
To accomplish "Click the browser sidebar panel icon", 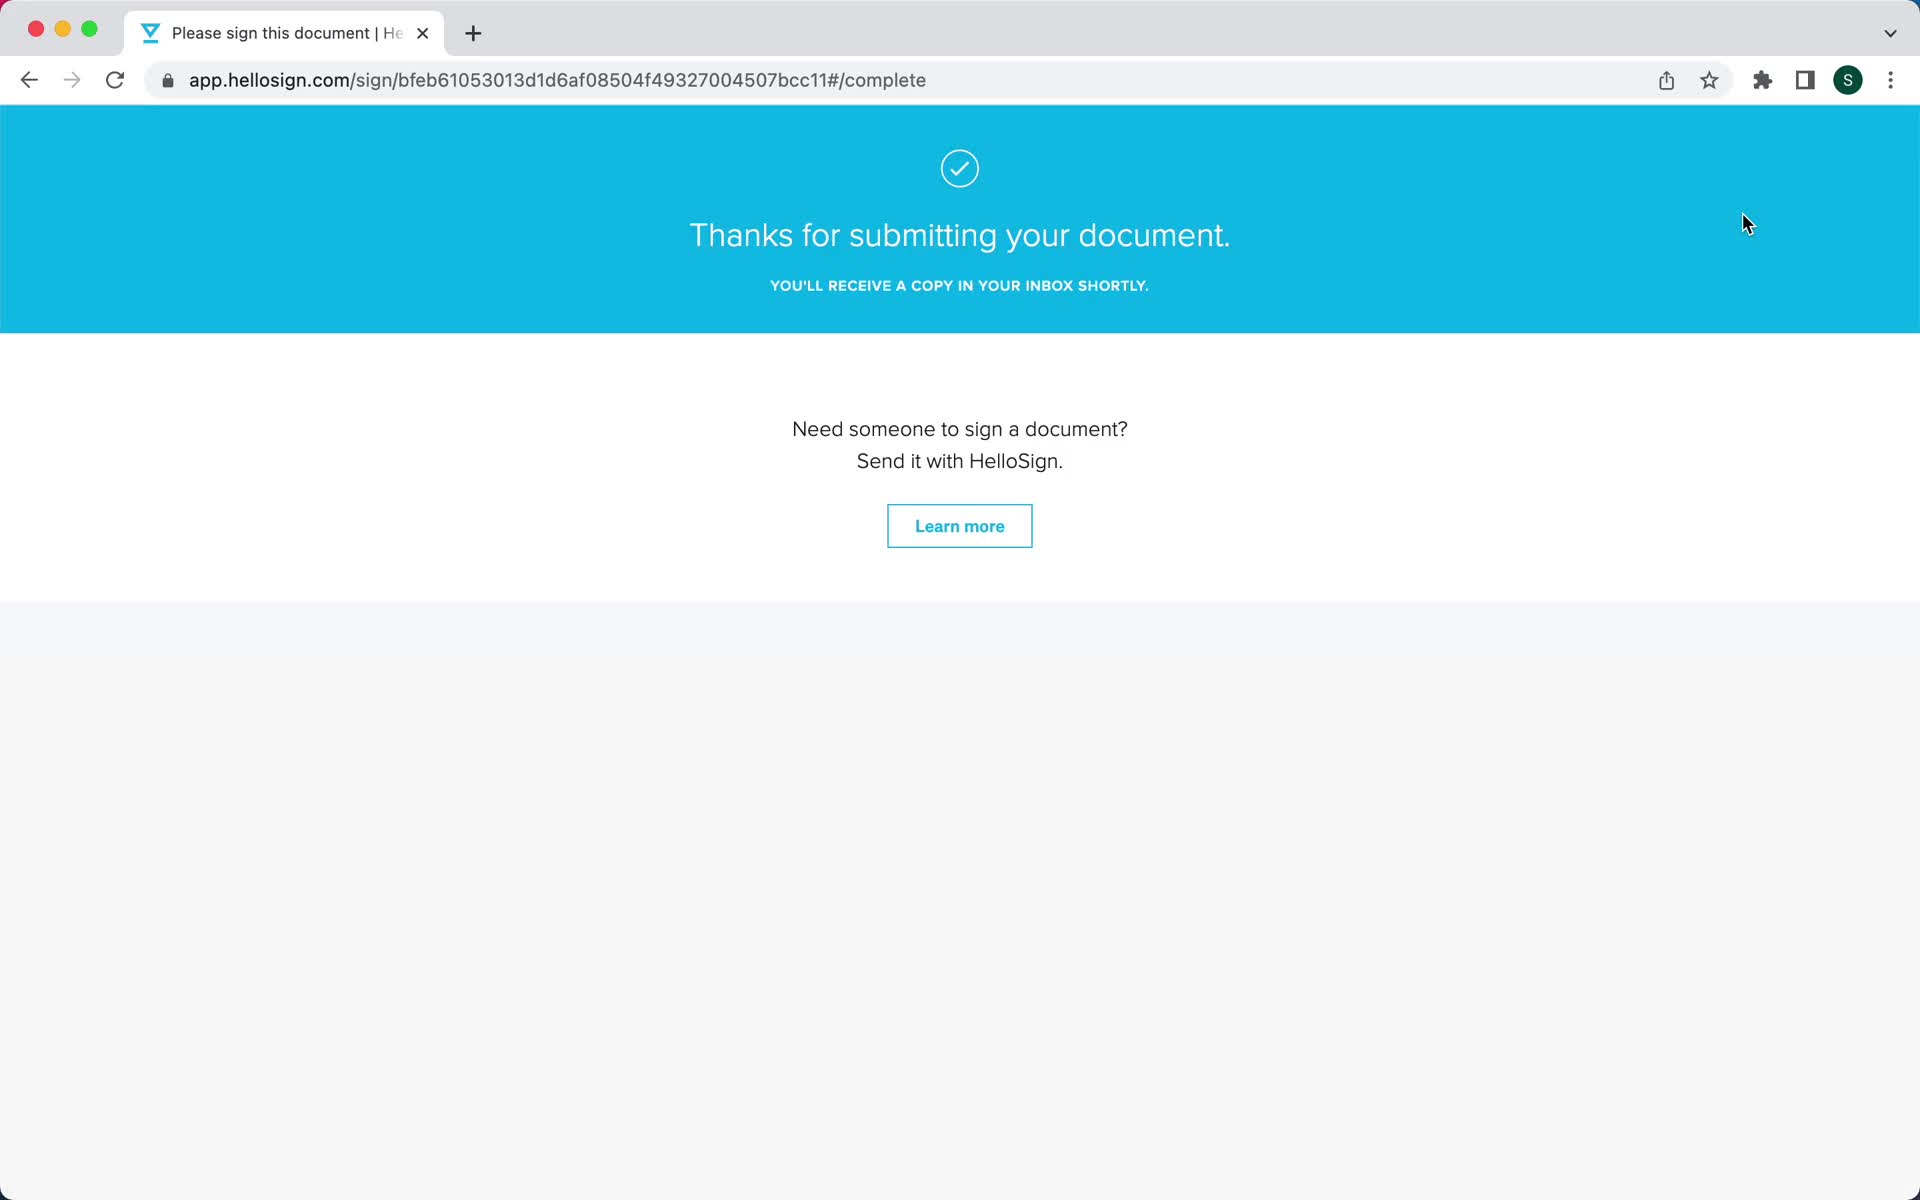I will [x=1805, y=80].
